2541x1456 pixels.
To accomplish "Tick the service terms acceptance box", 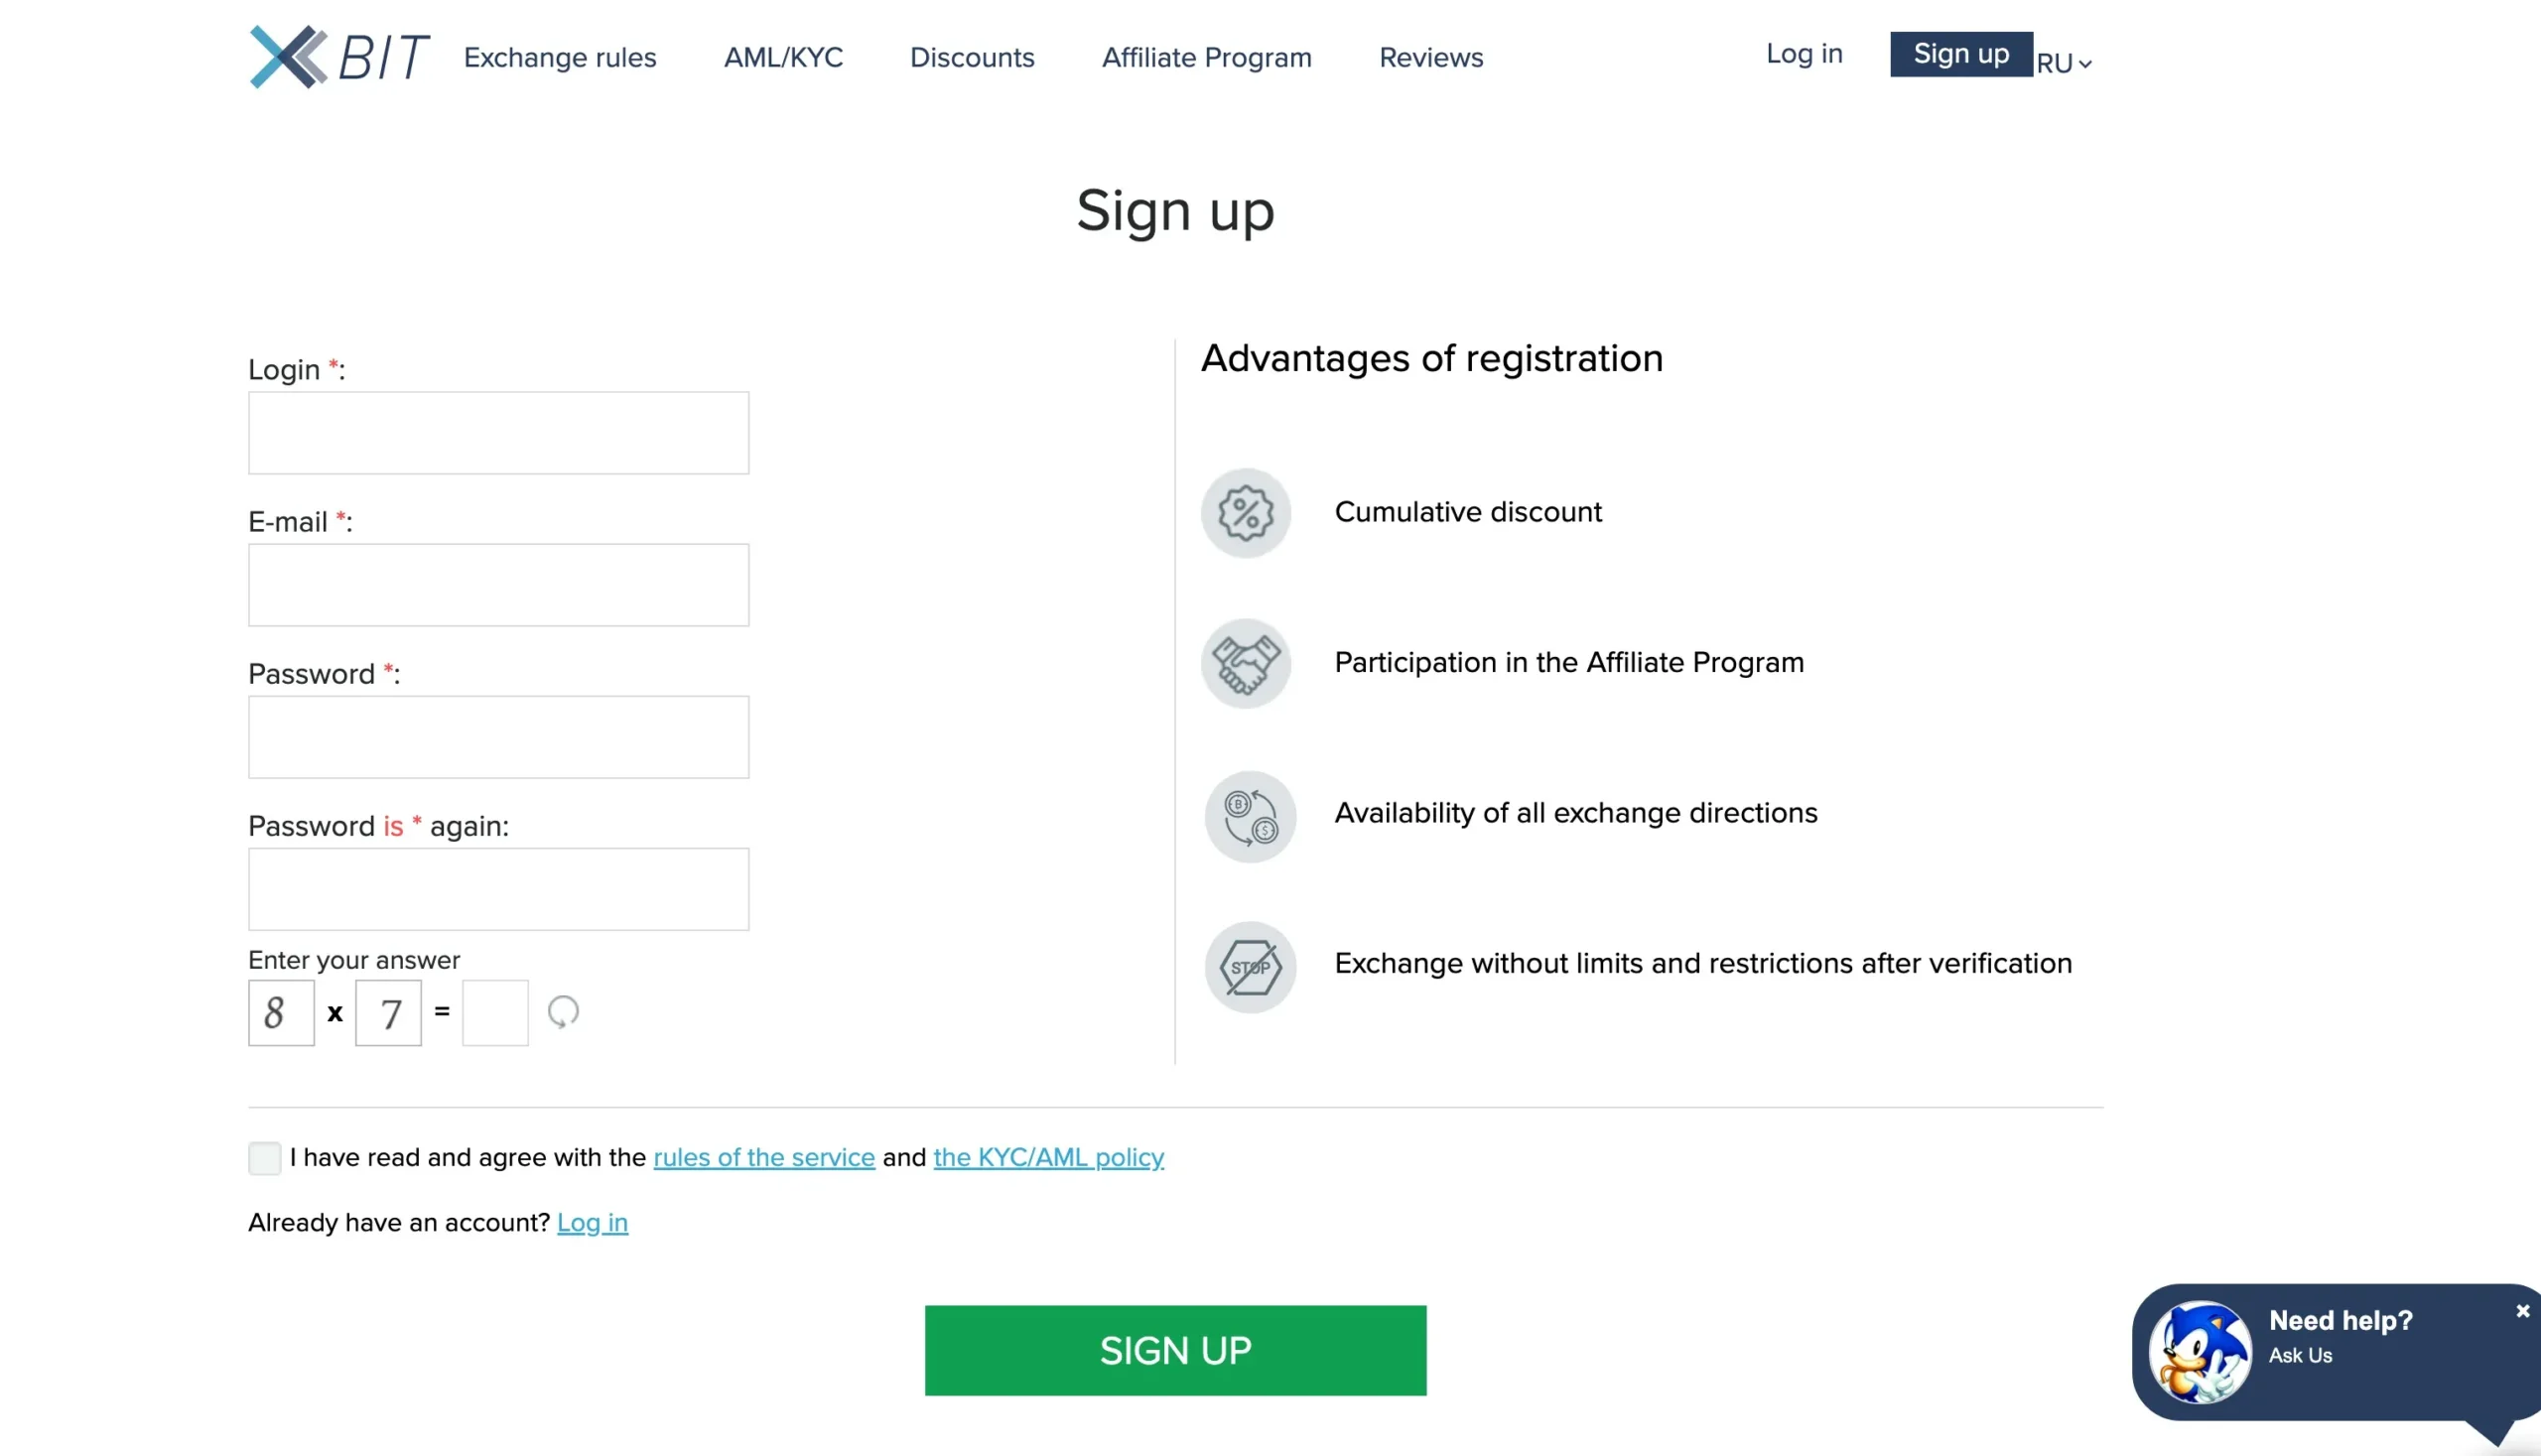I will pos(265,1157).
